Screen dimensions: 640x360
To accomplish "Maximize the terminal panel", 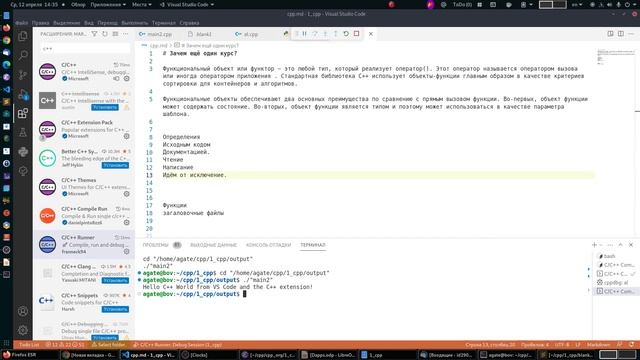I will pos(620,245).
